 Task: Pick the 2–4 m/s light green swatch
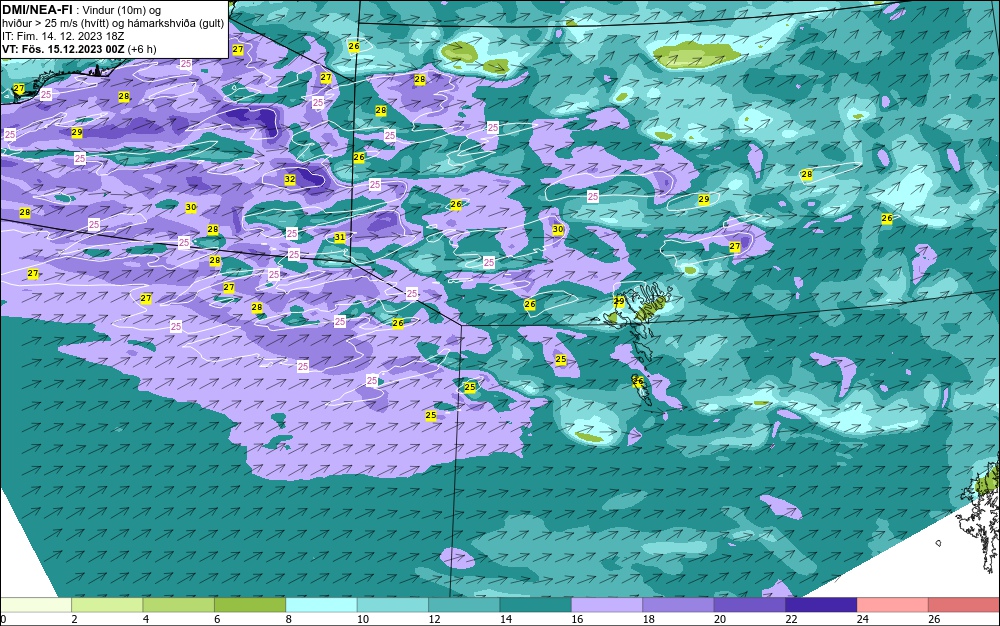(x=107, y=605)
